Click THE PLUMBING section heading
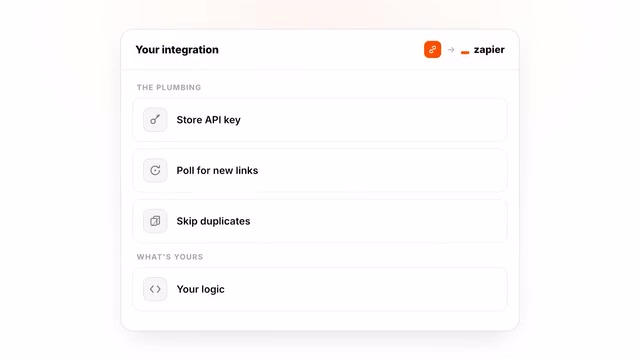The width and height of the screenshot is (640, 360). (x=169, y=87)
